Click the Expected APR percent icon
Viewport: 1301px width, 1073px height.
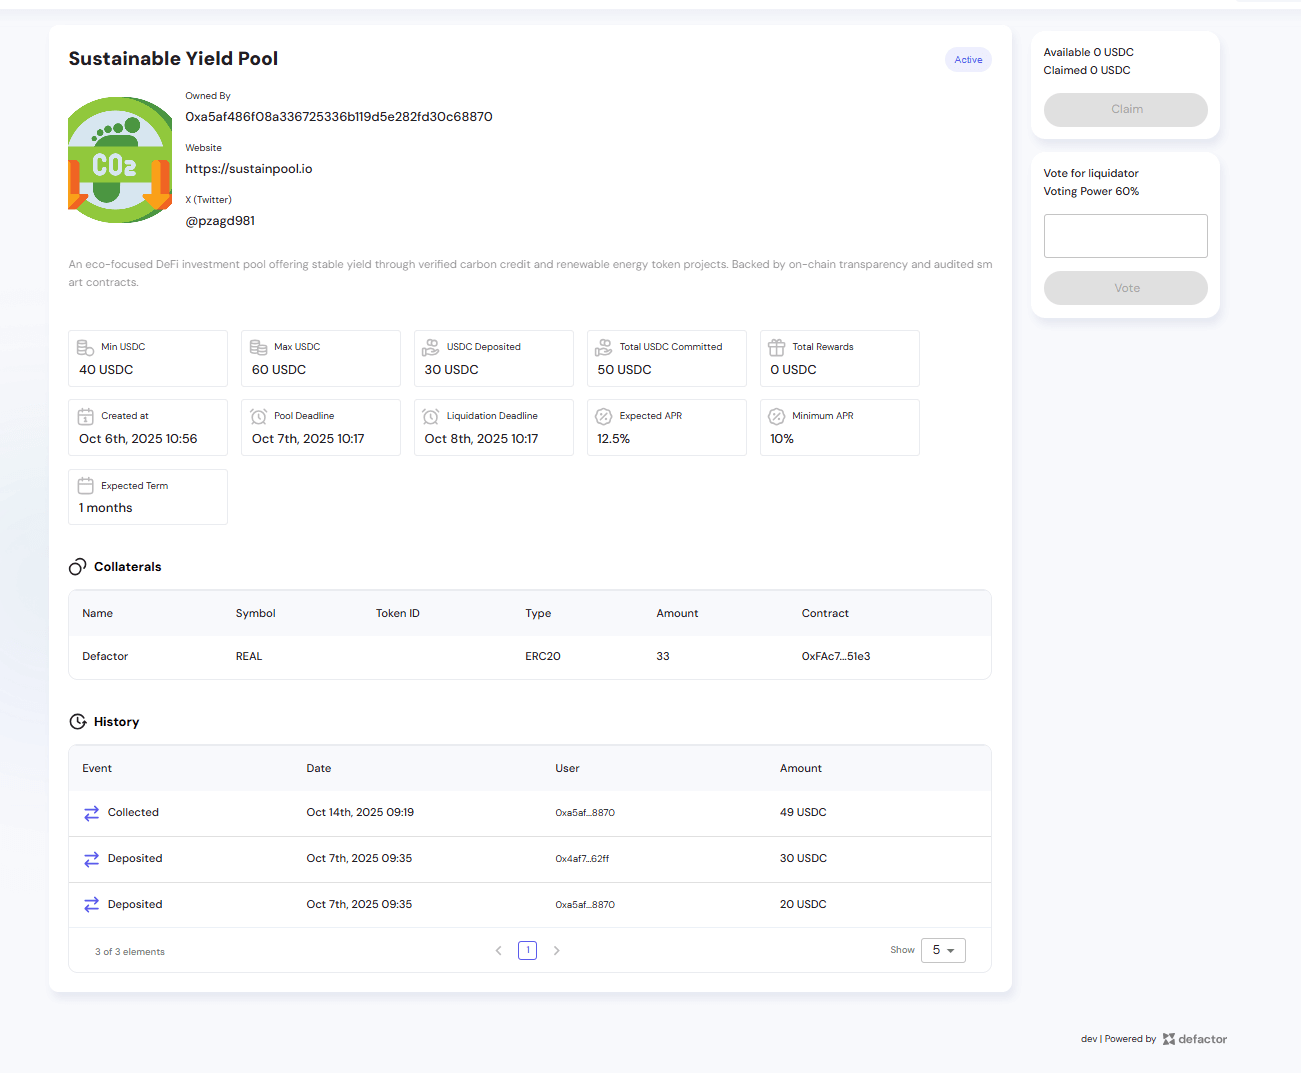(x=604, y=417)
